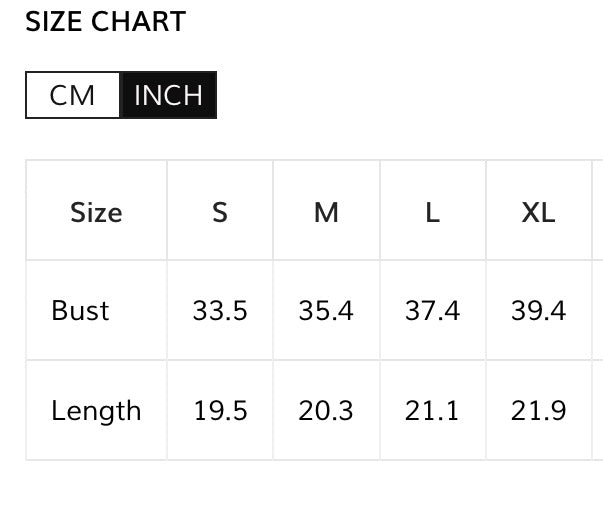Click the cut-off header cell after XL
The height and width of the screenshot is (511, 603).
pos(598,212)
